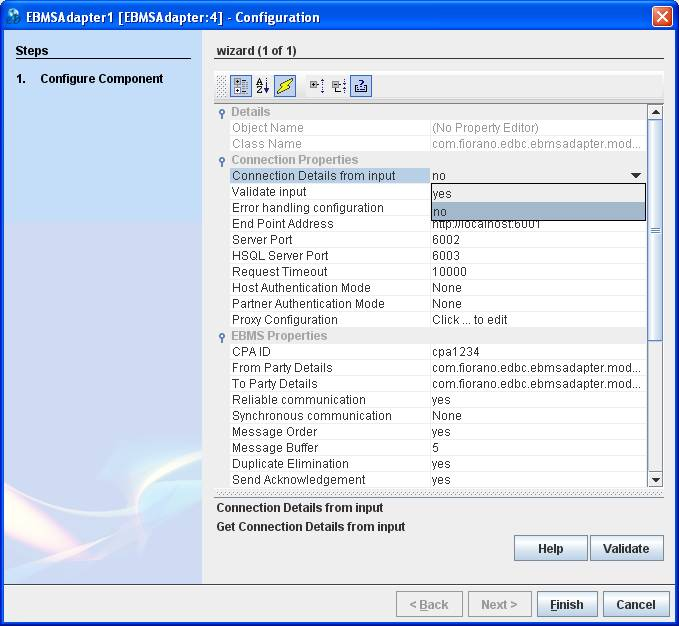Choose 'yes' in the dropdown list

click(x=538, y=194)
